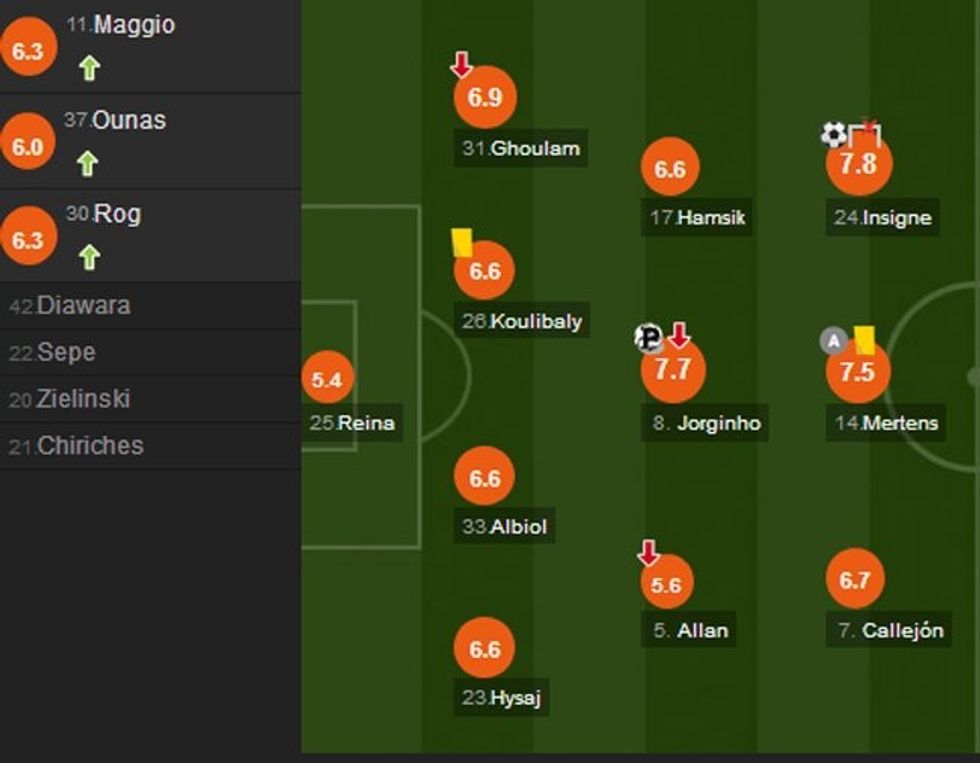Click the red substitution arrow above Ghoulam

coord(461,65)
